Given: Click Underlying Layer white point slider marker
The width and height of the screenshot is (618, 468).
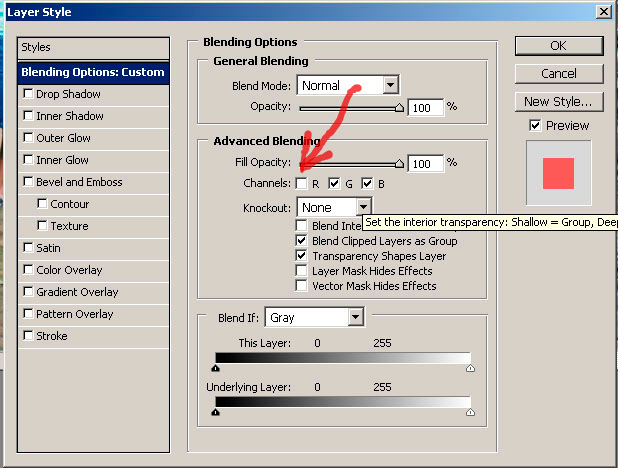Looking at the screenshot, I should (470, 411).
